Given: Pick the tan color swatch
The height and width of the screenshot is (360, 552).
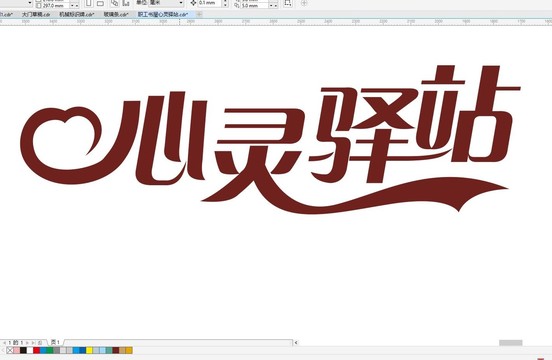Looking at the screenshot, I should 122,350.
